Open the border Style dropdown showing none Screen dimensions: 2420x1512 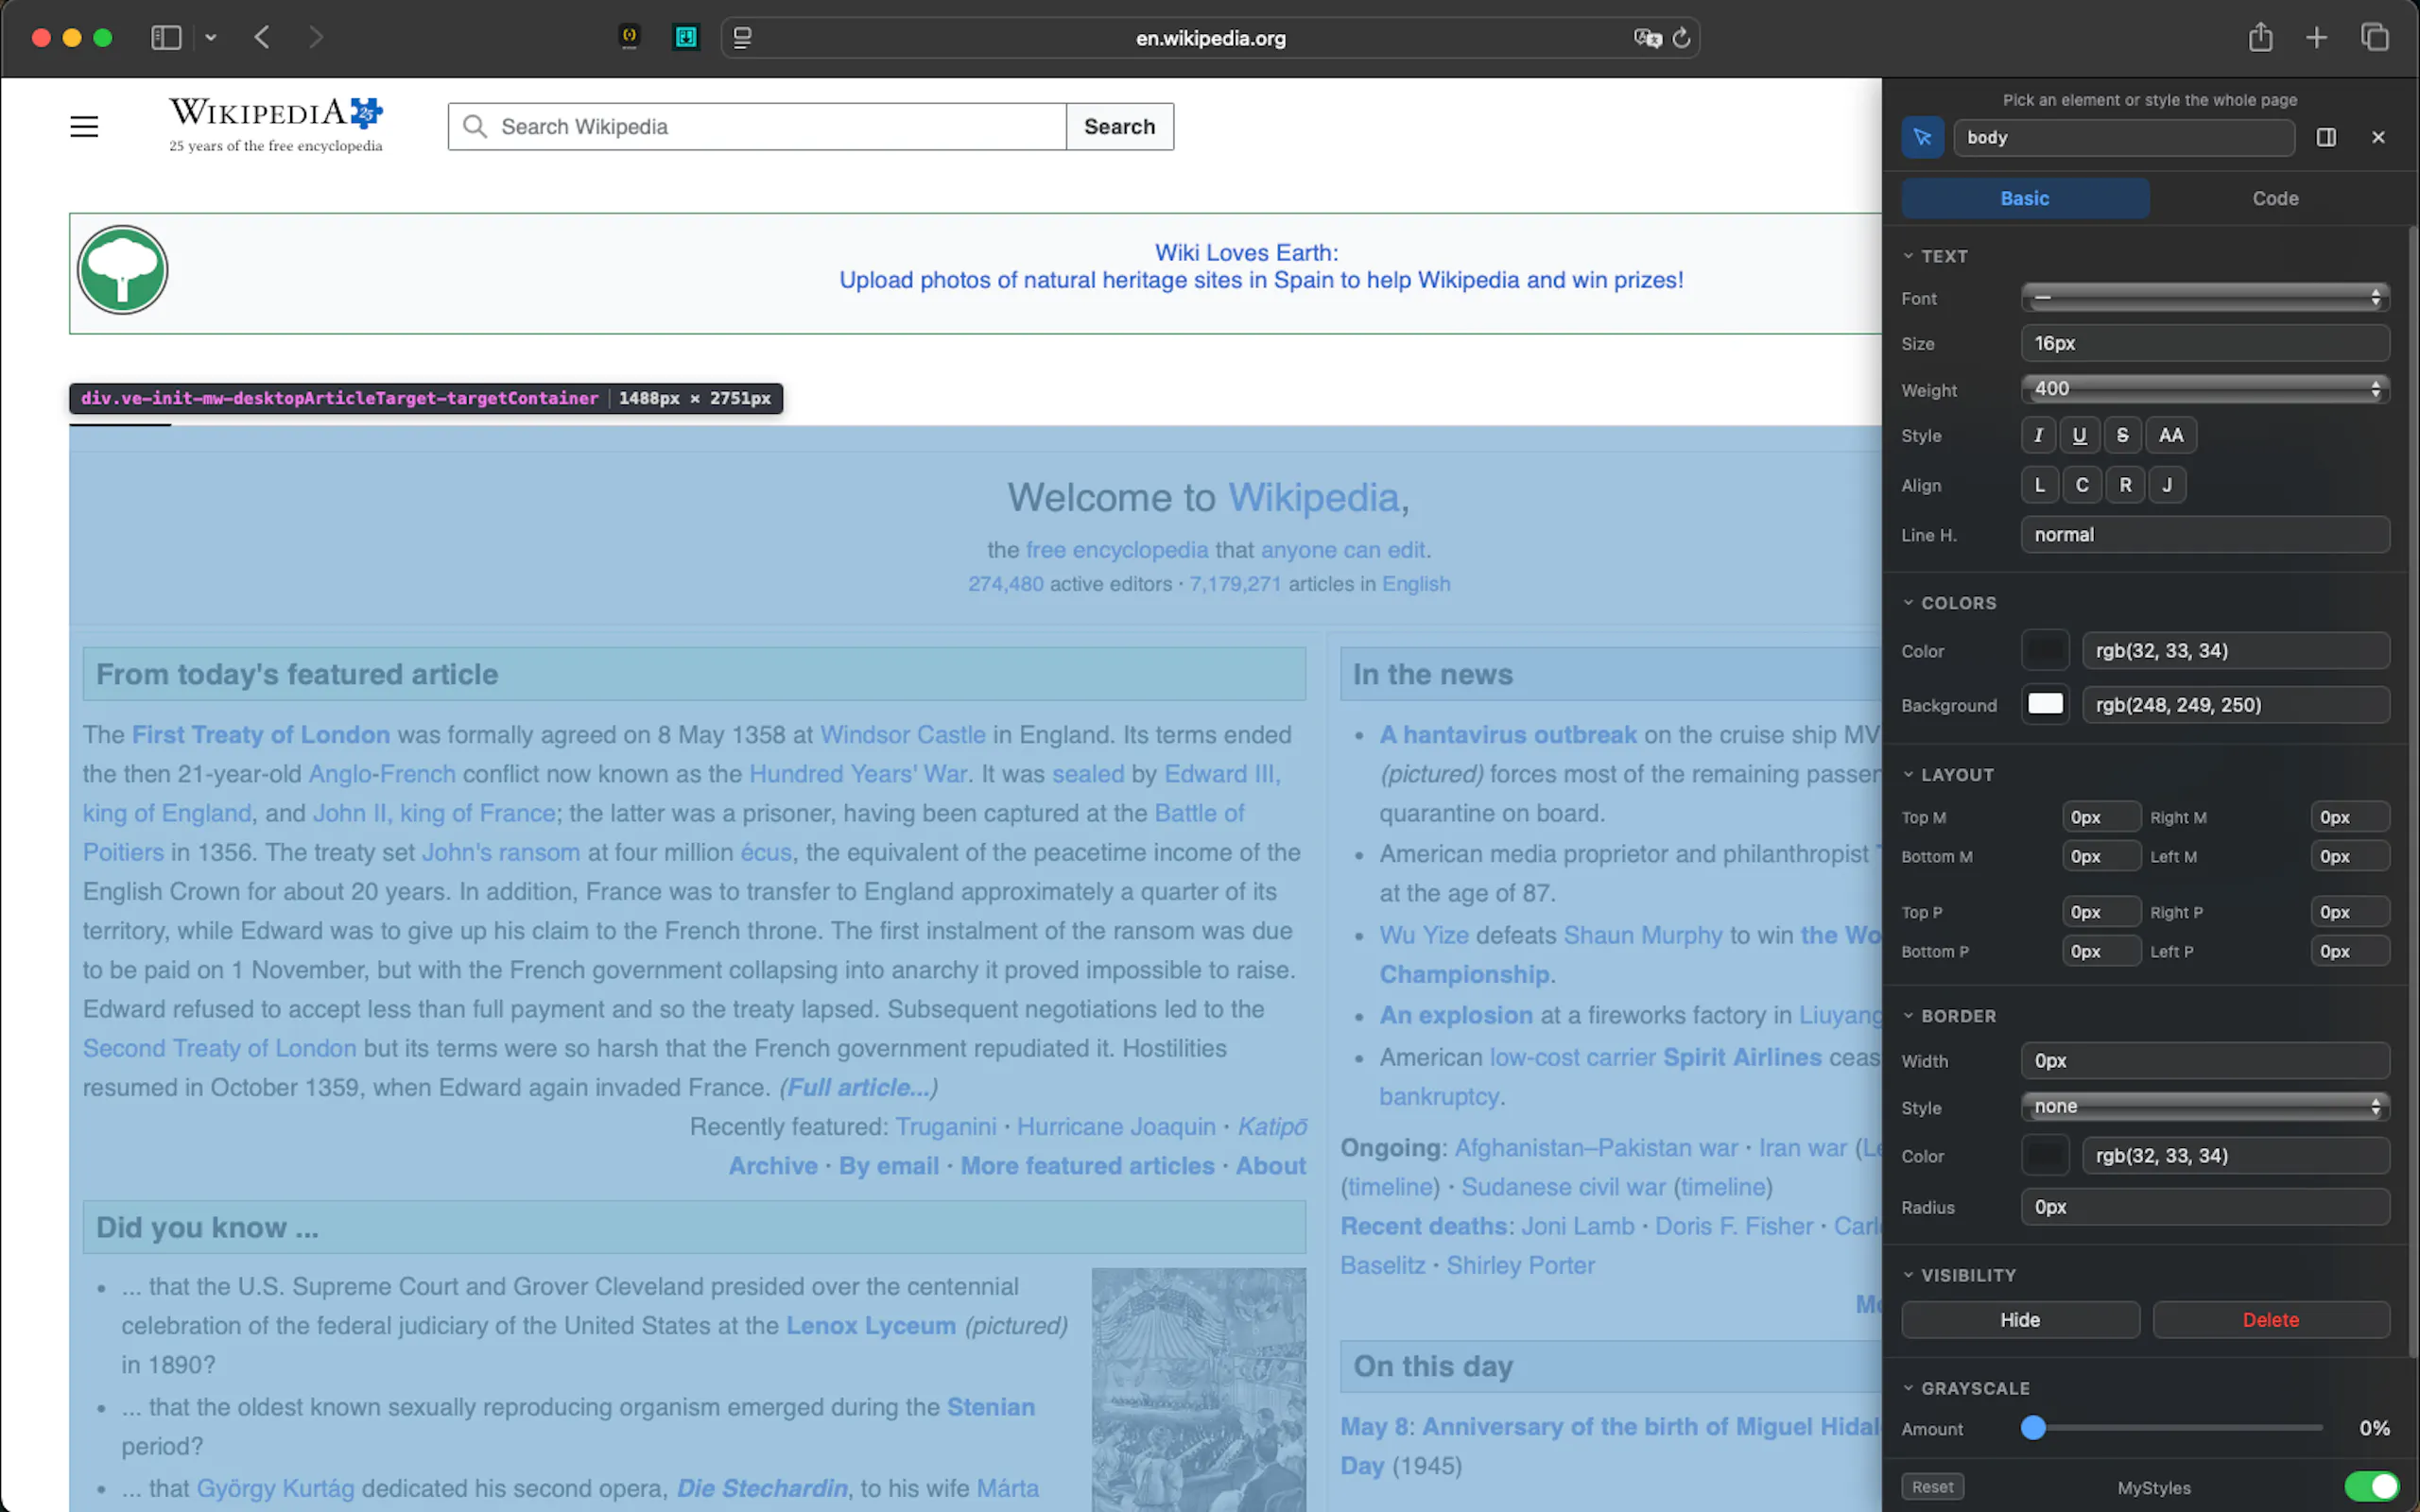coord(2205,1107)
